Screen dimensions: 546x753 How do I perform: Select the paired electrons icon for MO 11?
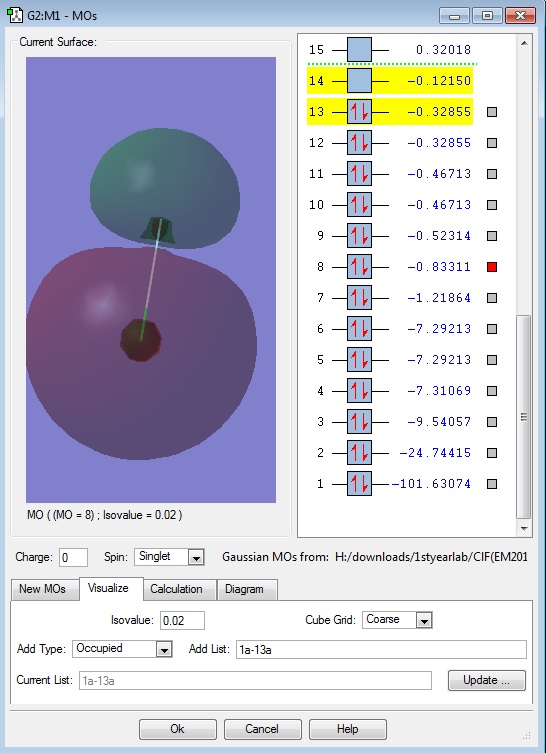(x=359, y=174)
